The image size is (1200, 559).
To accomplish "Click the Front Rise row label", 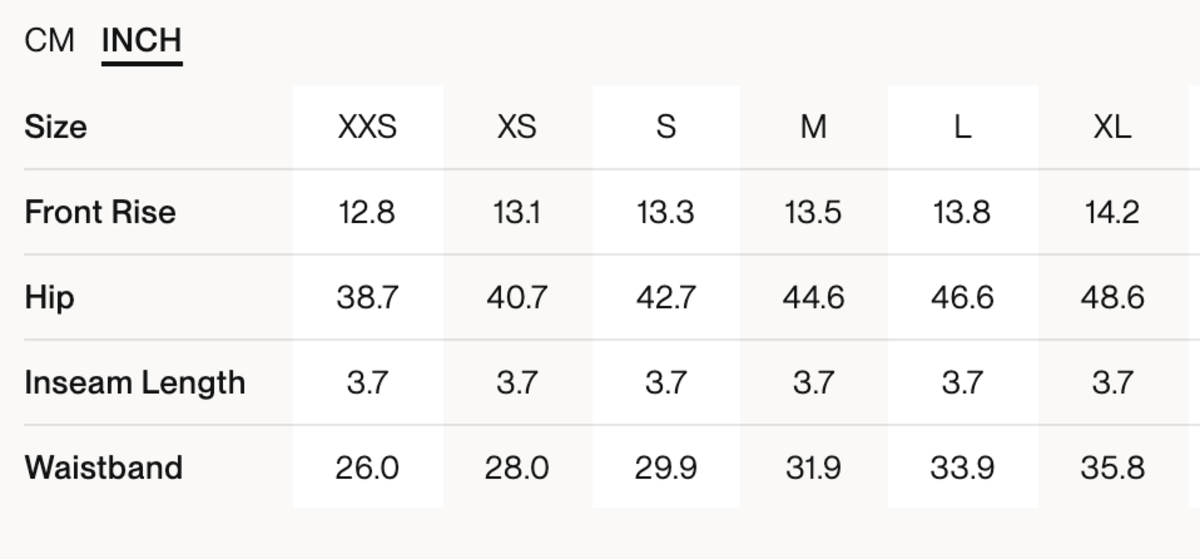I will tap(100, 212).
